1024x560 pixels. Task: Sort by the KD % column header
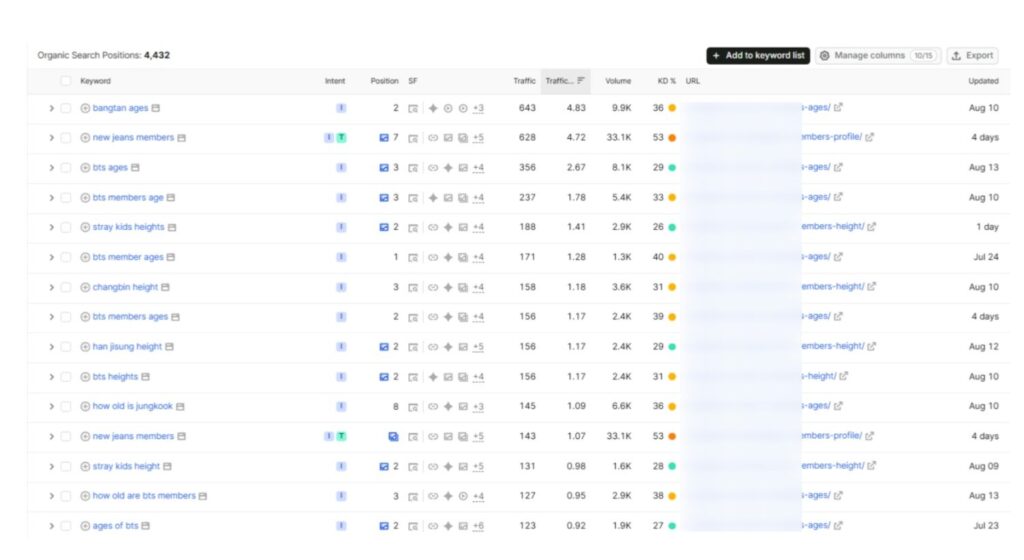pyautogui.click(x=666, y=81)
